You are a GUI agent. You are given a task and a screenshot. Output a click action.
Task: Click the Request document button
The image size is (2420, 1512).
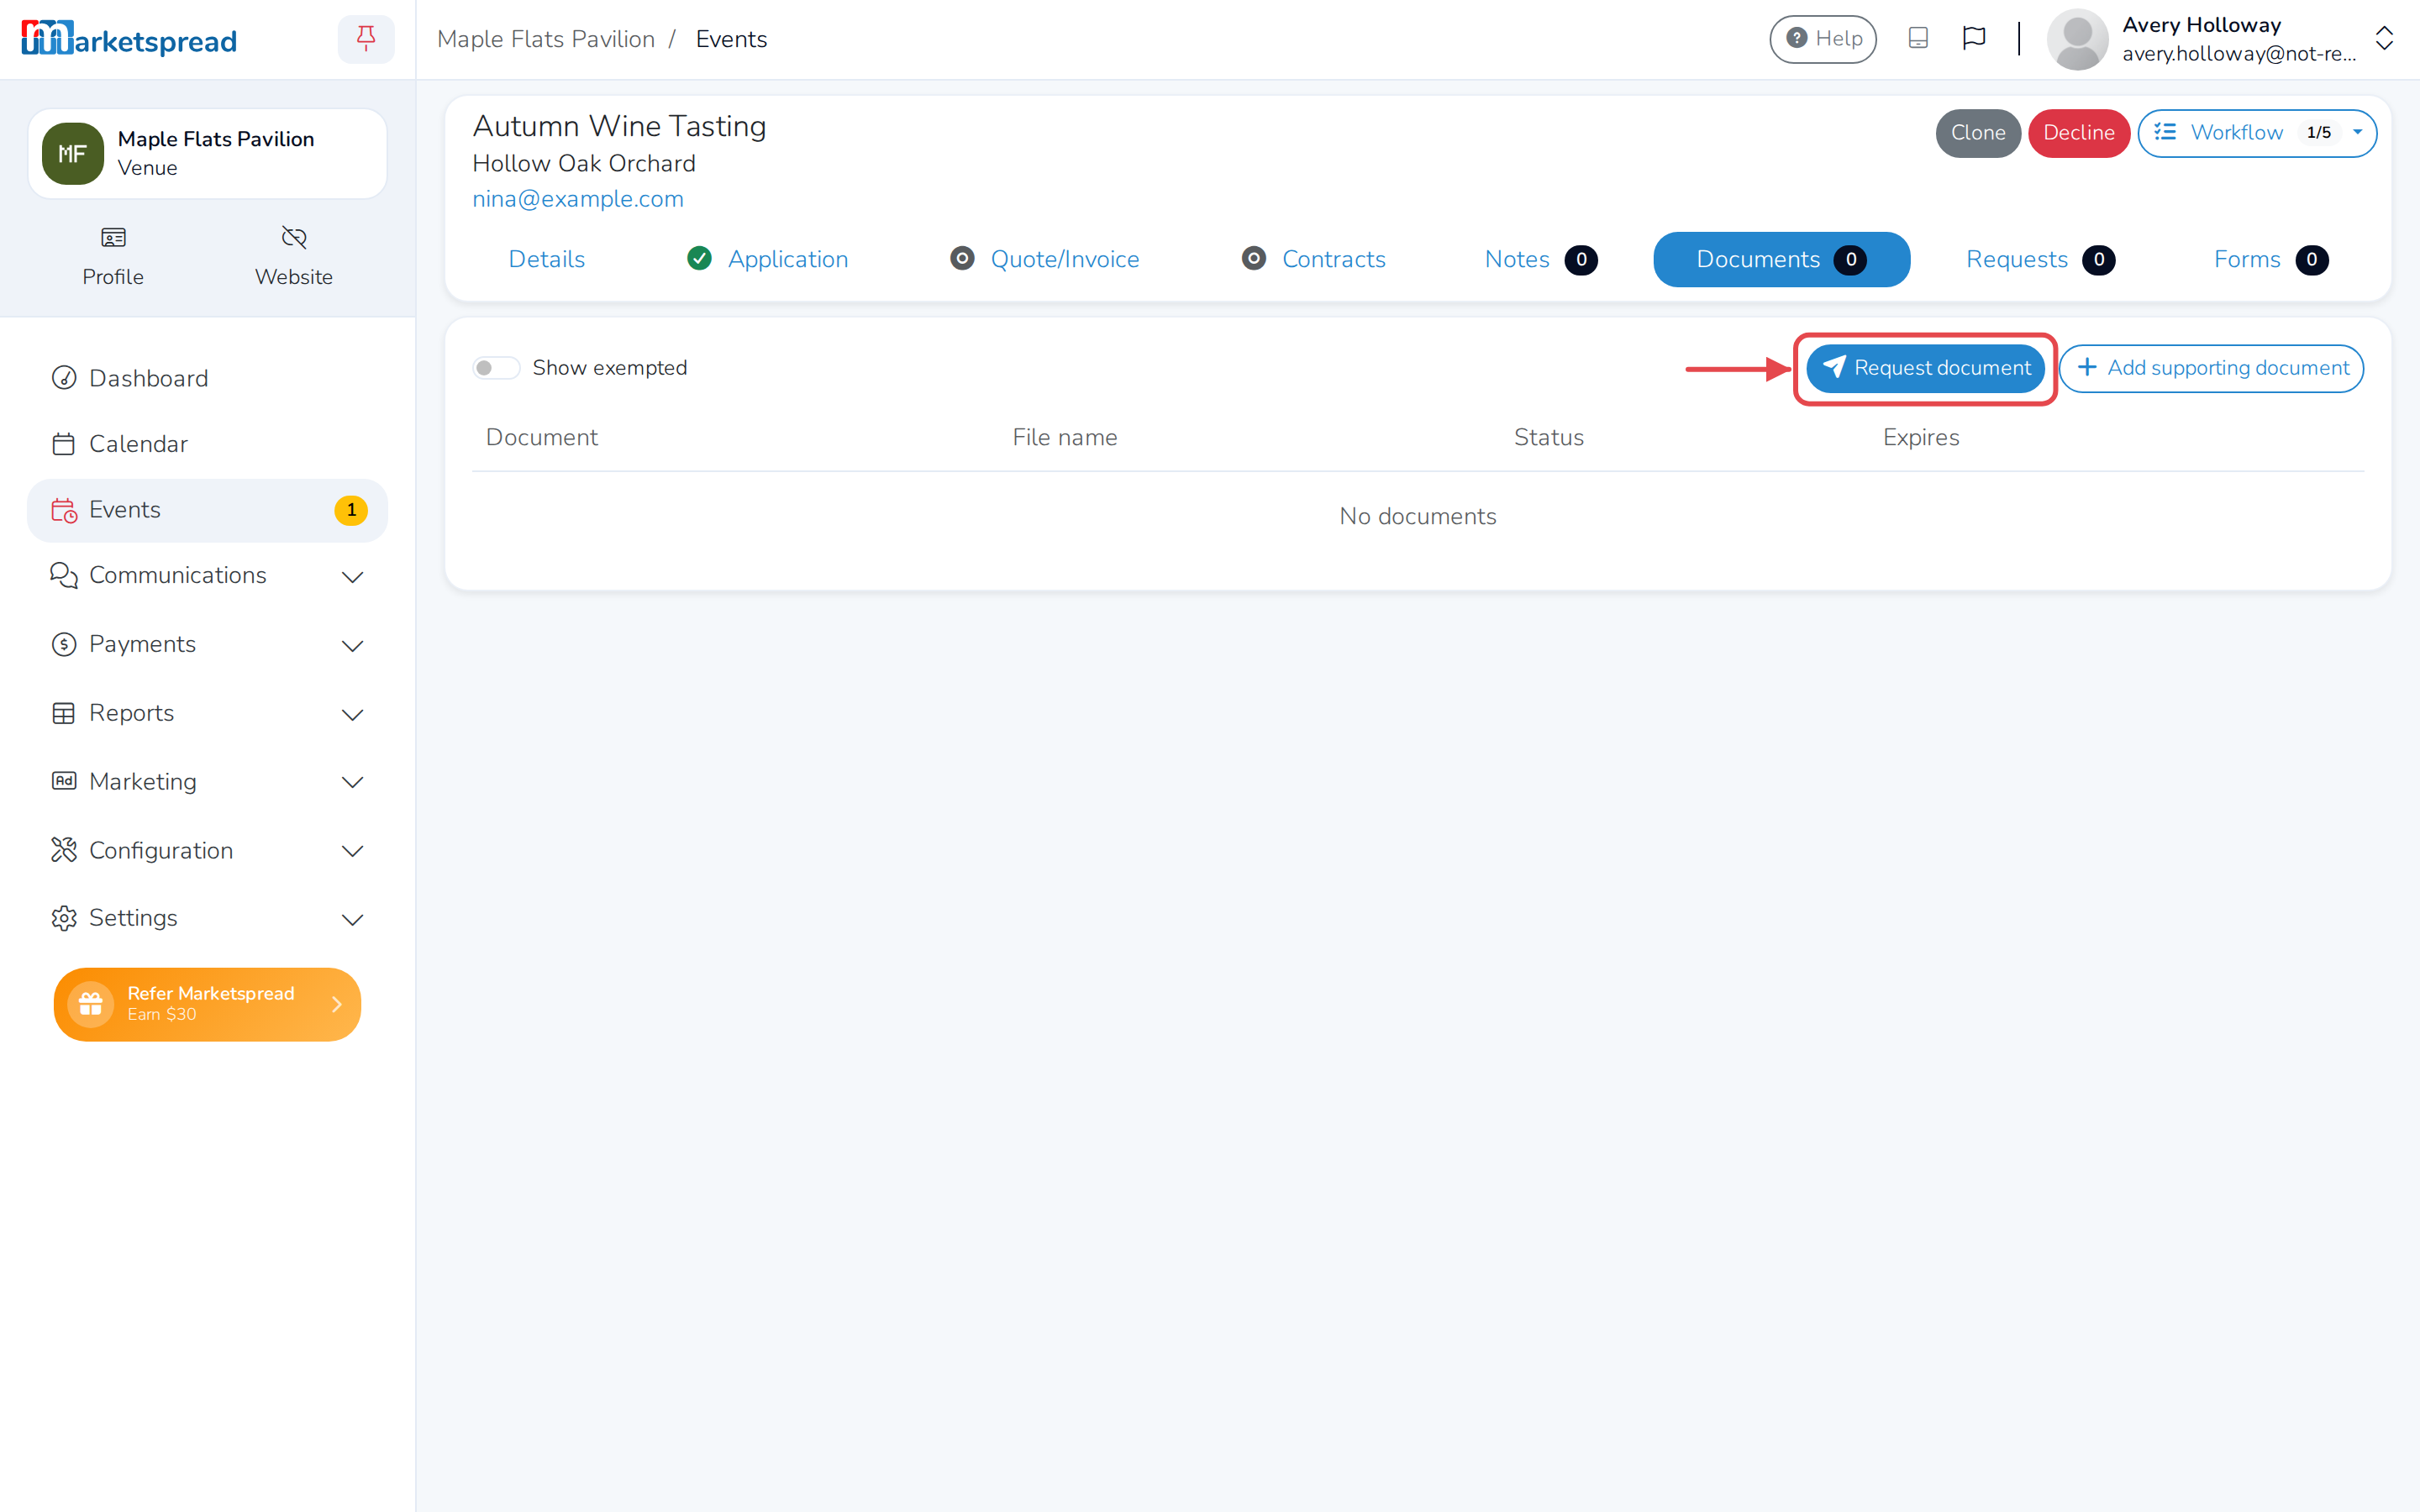[x=1925, y=369]
